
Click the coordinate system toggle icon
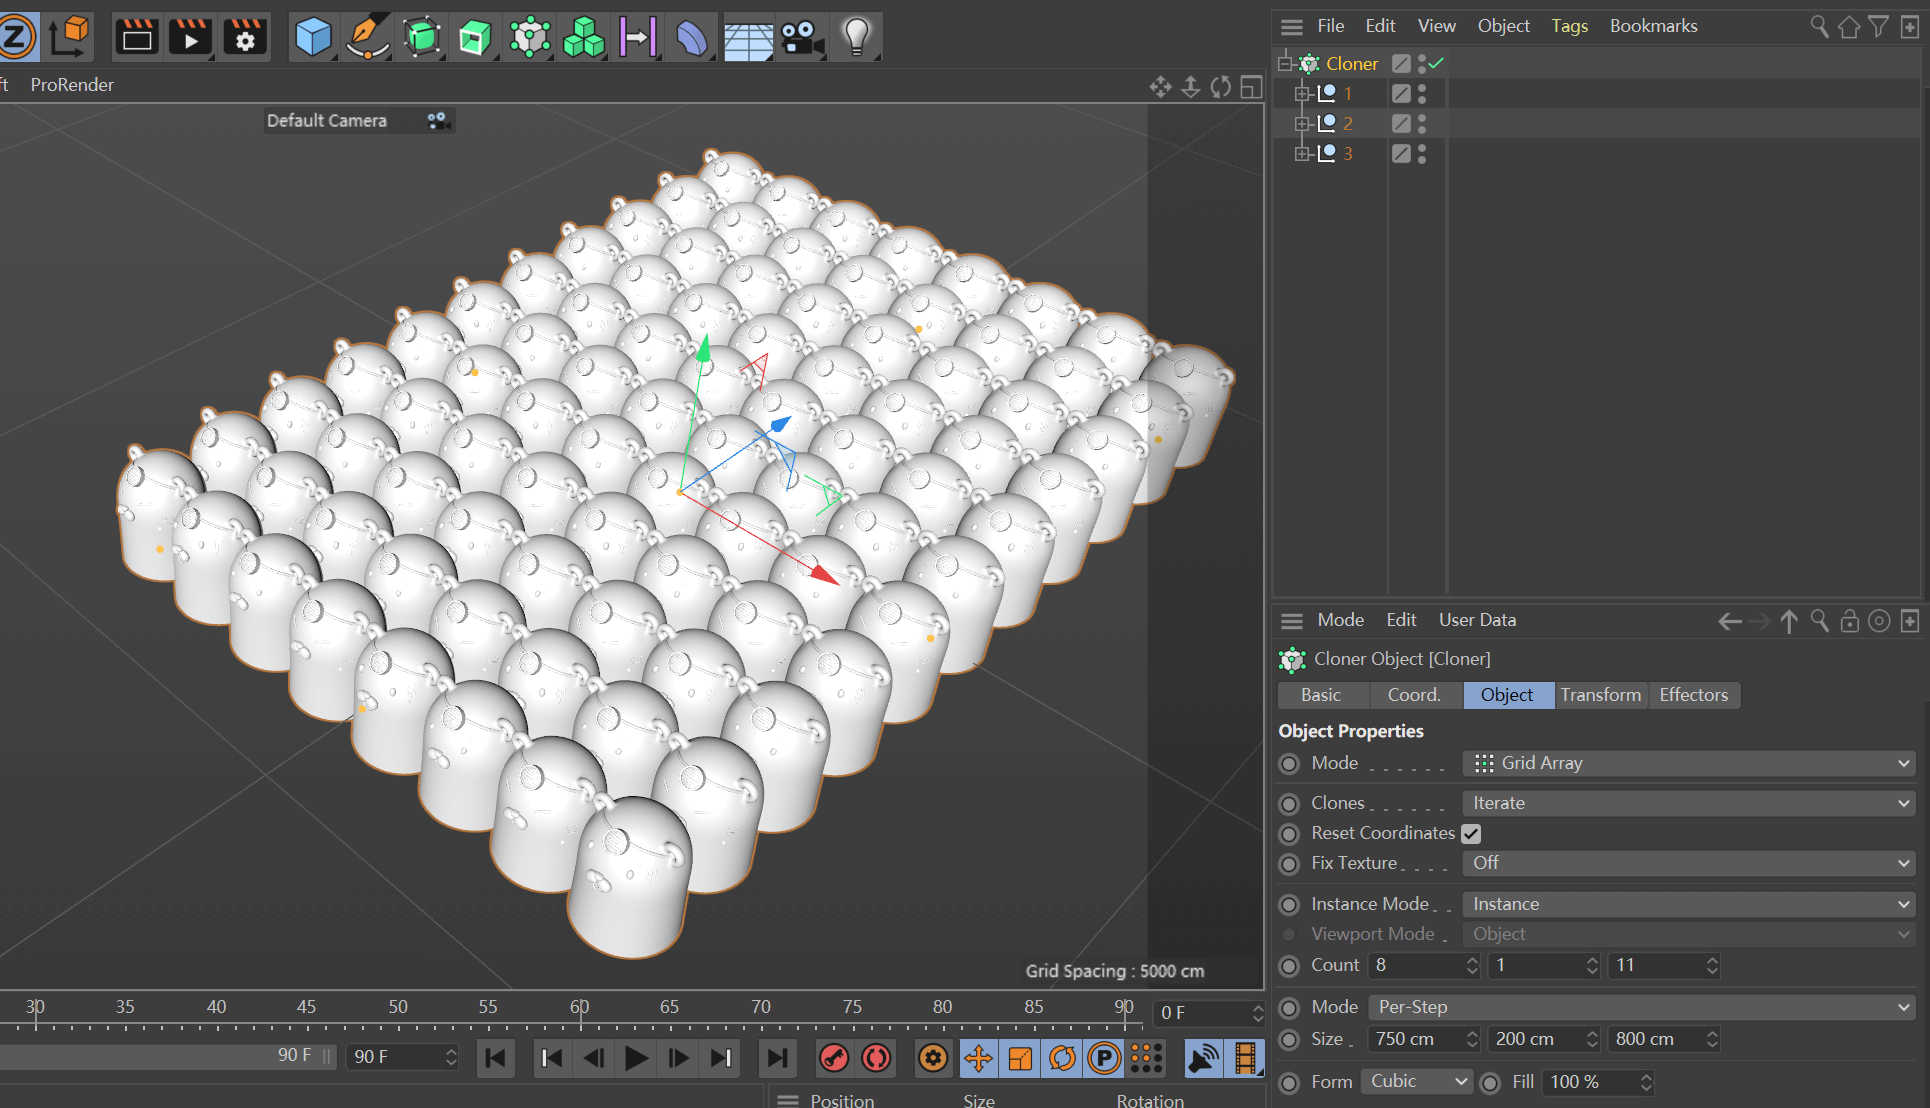[70, 36]
